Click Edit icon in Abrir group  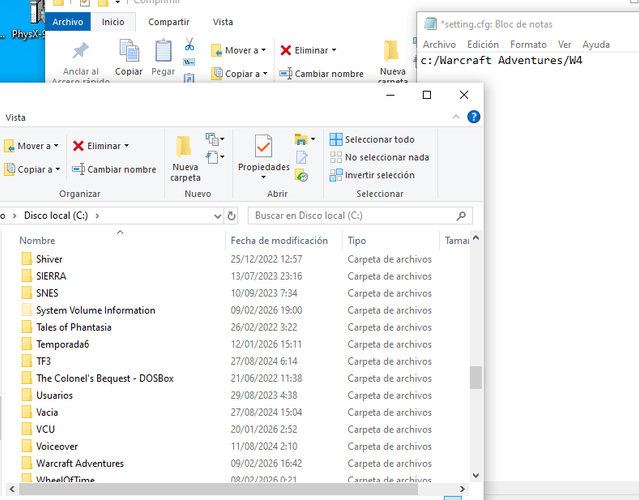point(302,157)
